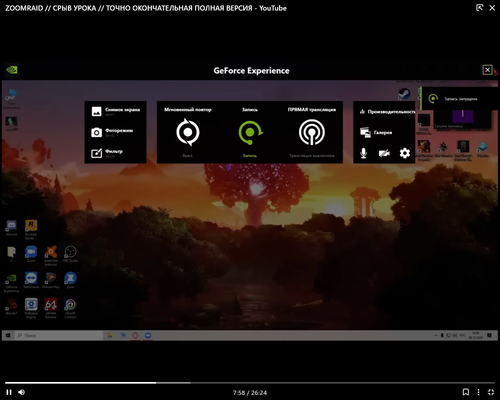The height and width of the screenshot is (400, 500).
Task: Toggle fullscreen on the player
Action: 491,392
